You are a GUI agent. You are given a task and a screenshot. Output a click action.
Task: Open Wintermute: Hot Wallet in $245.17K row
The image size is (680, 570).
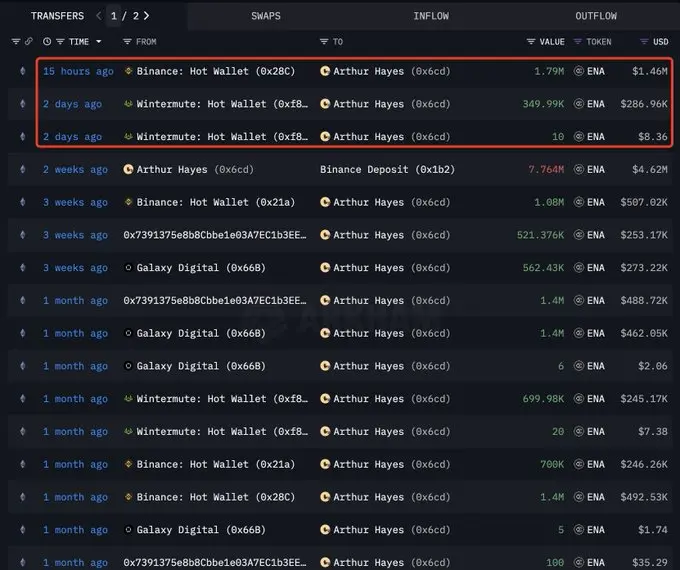point(222,399)
